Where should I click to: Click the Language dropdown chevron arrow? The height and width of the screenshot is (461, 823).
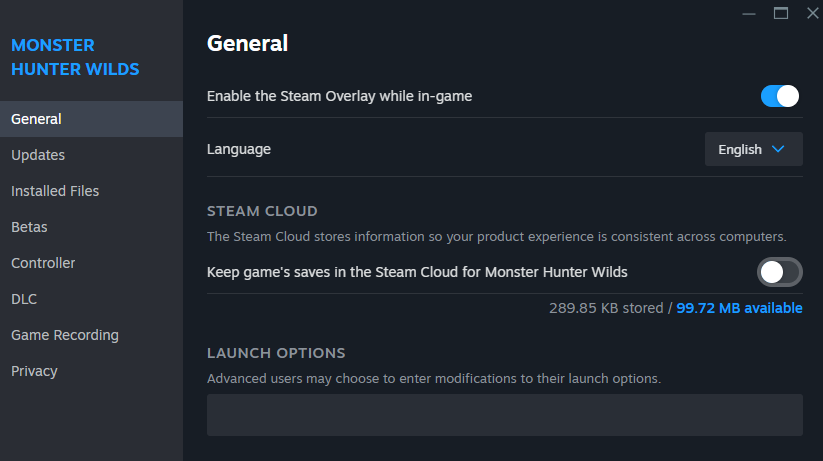(779, 150)
